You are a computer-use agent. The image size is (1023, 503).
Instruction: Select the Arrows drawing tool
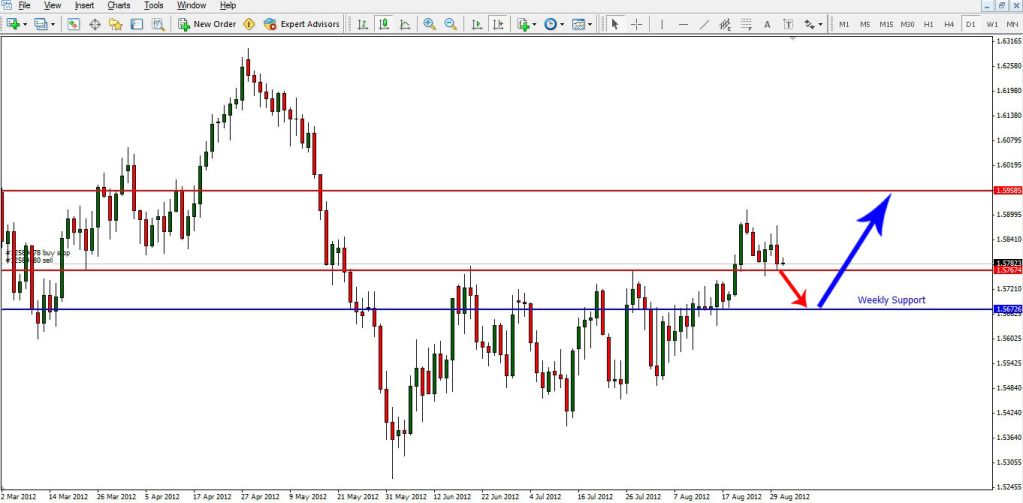pyautogui.click(x=810, y=24)
